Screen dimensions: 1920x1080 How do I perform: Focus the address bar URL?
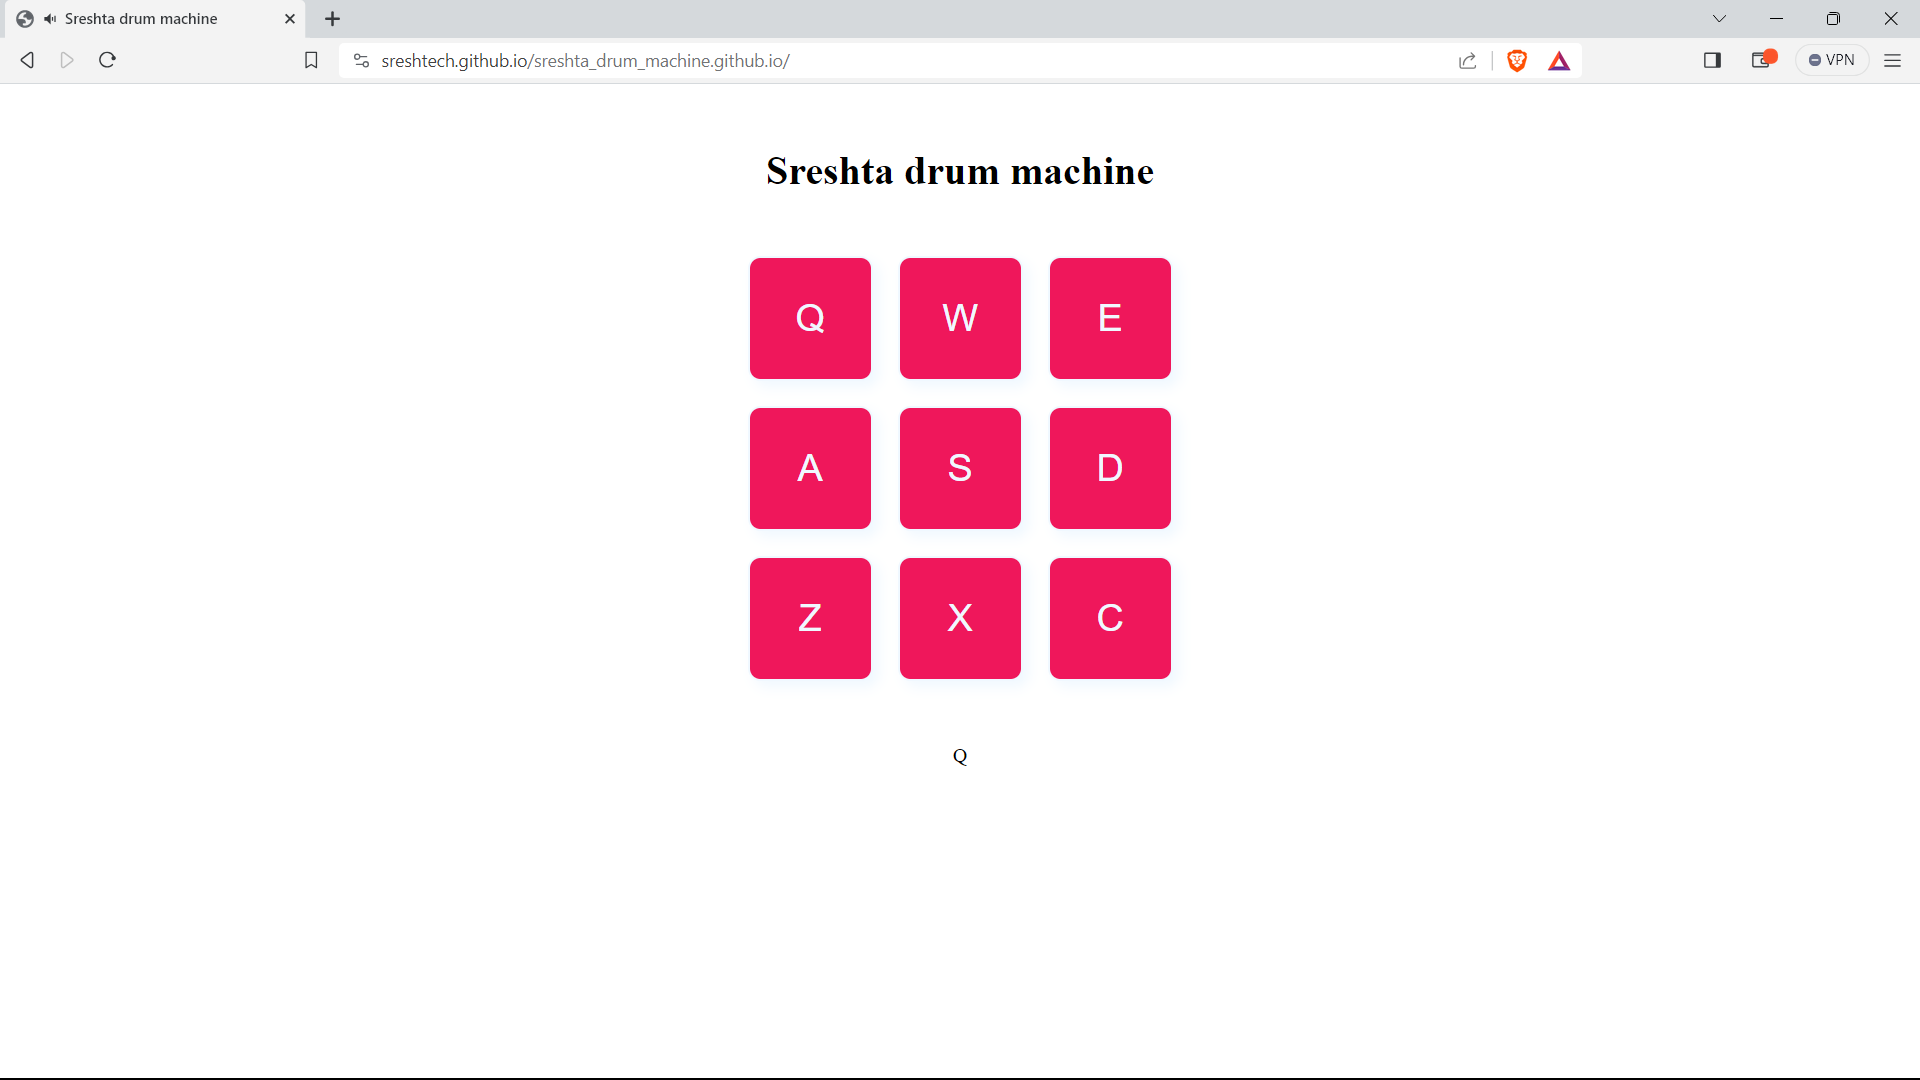click(x=585, y=61)
